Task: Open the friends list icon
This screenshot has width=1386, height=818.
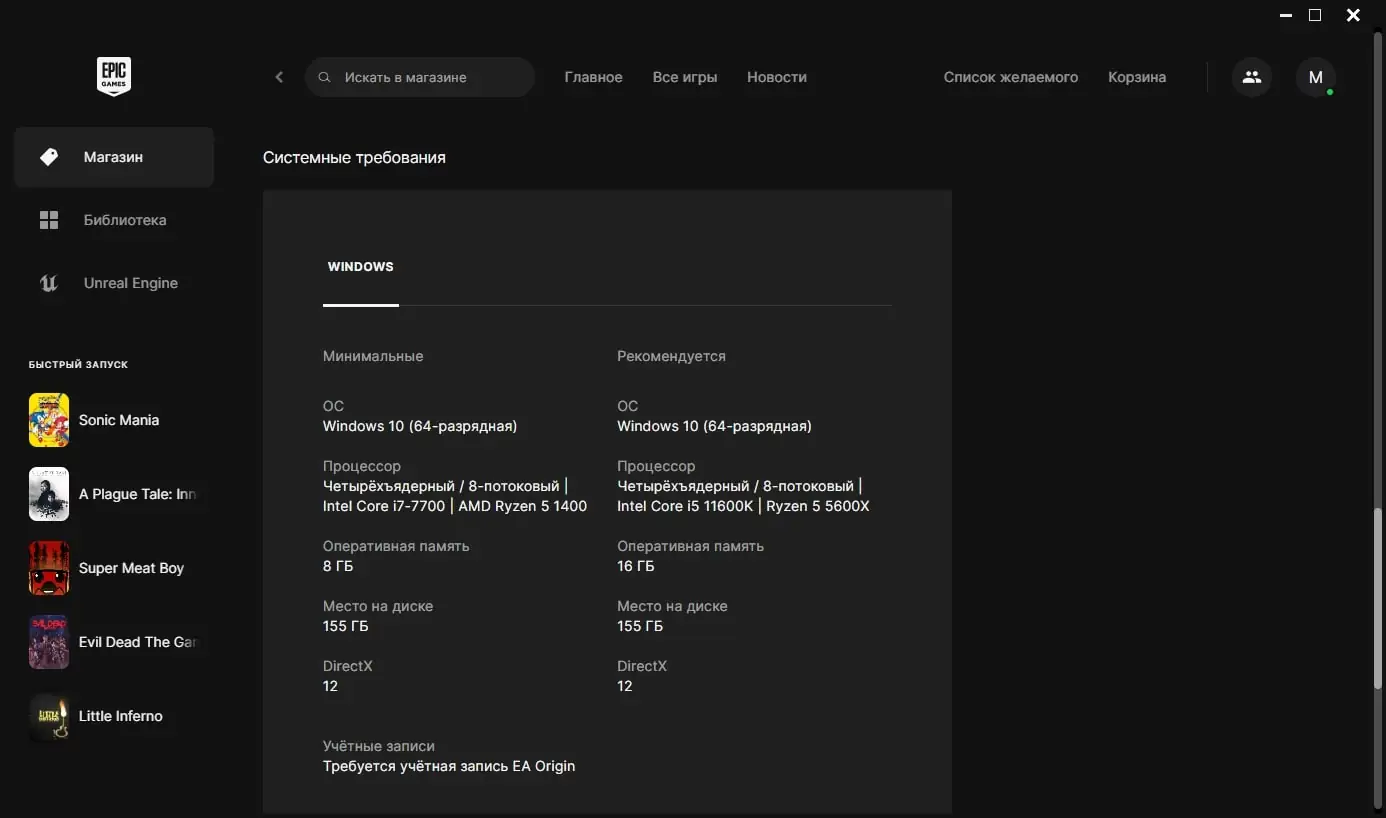Action: 1251,77
